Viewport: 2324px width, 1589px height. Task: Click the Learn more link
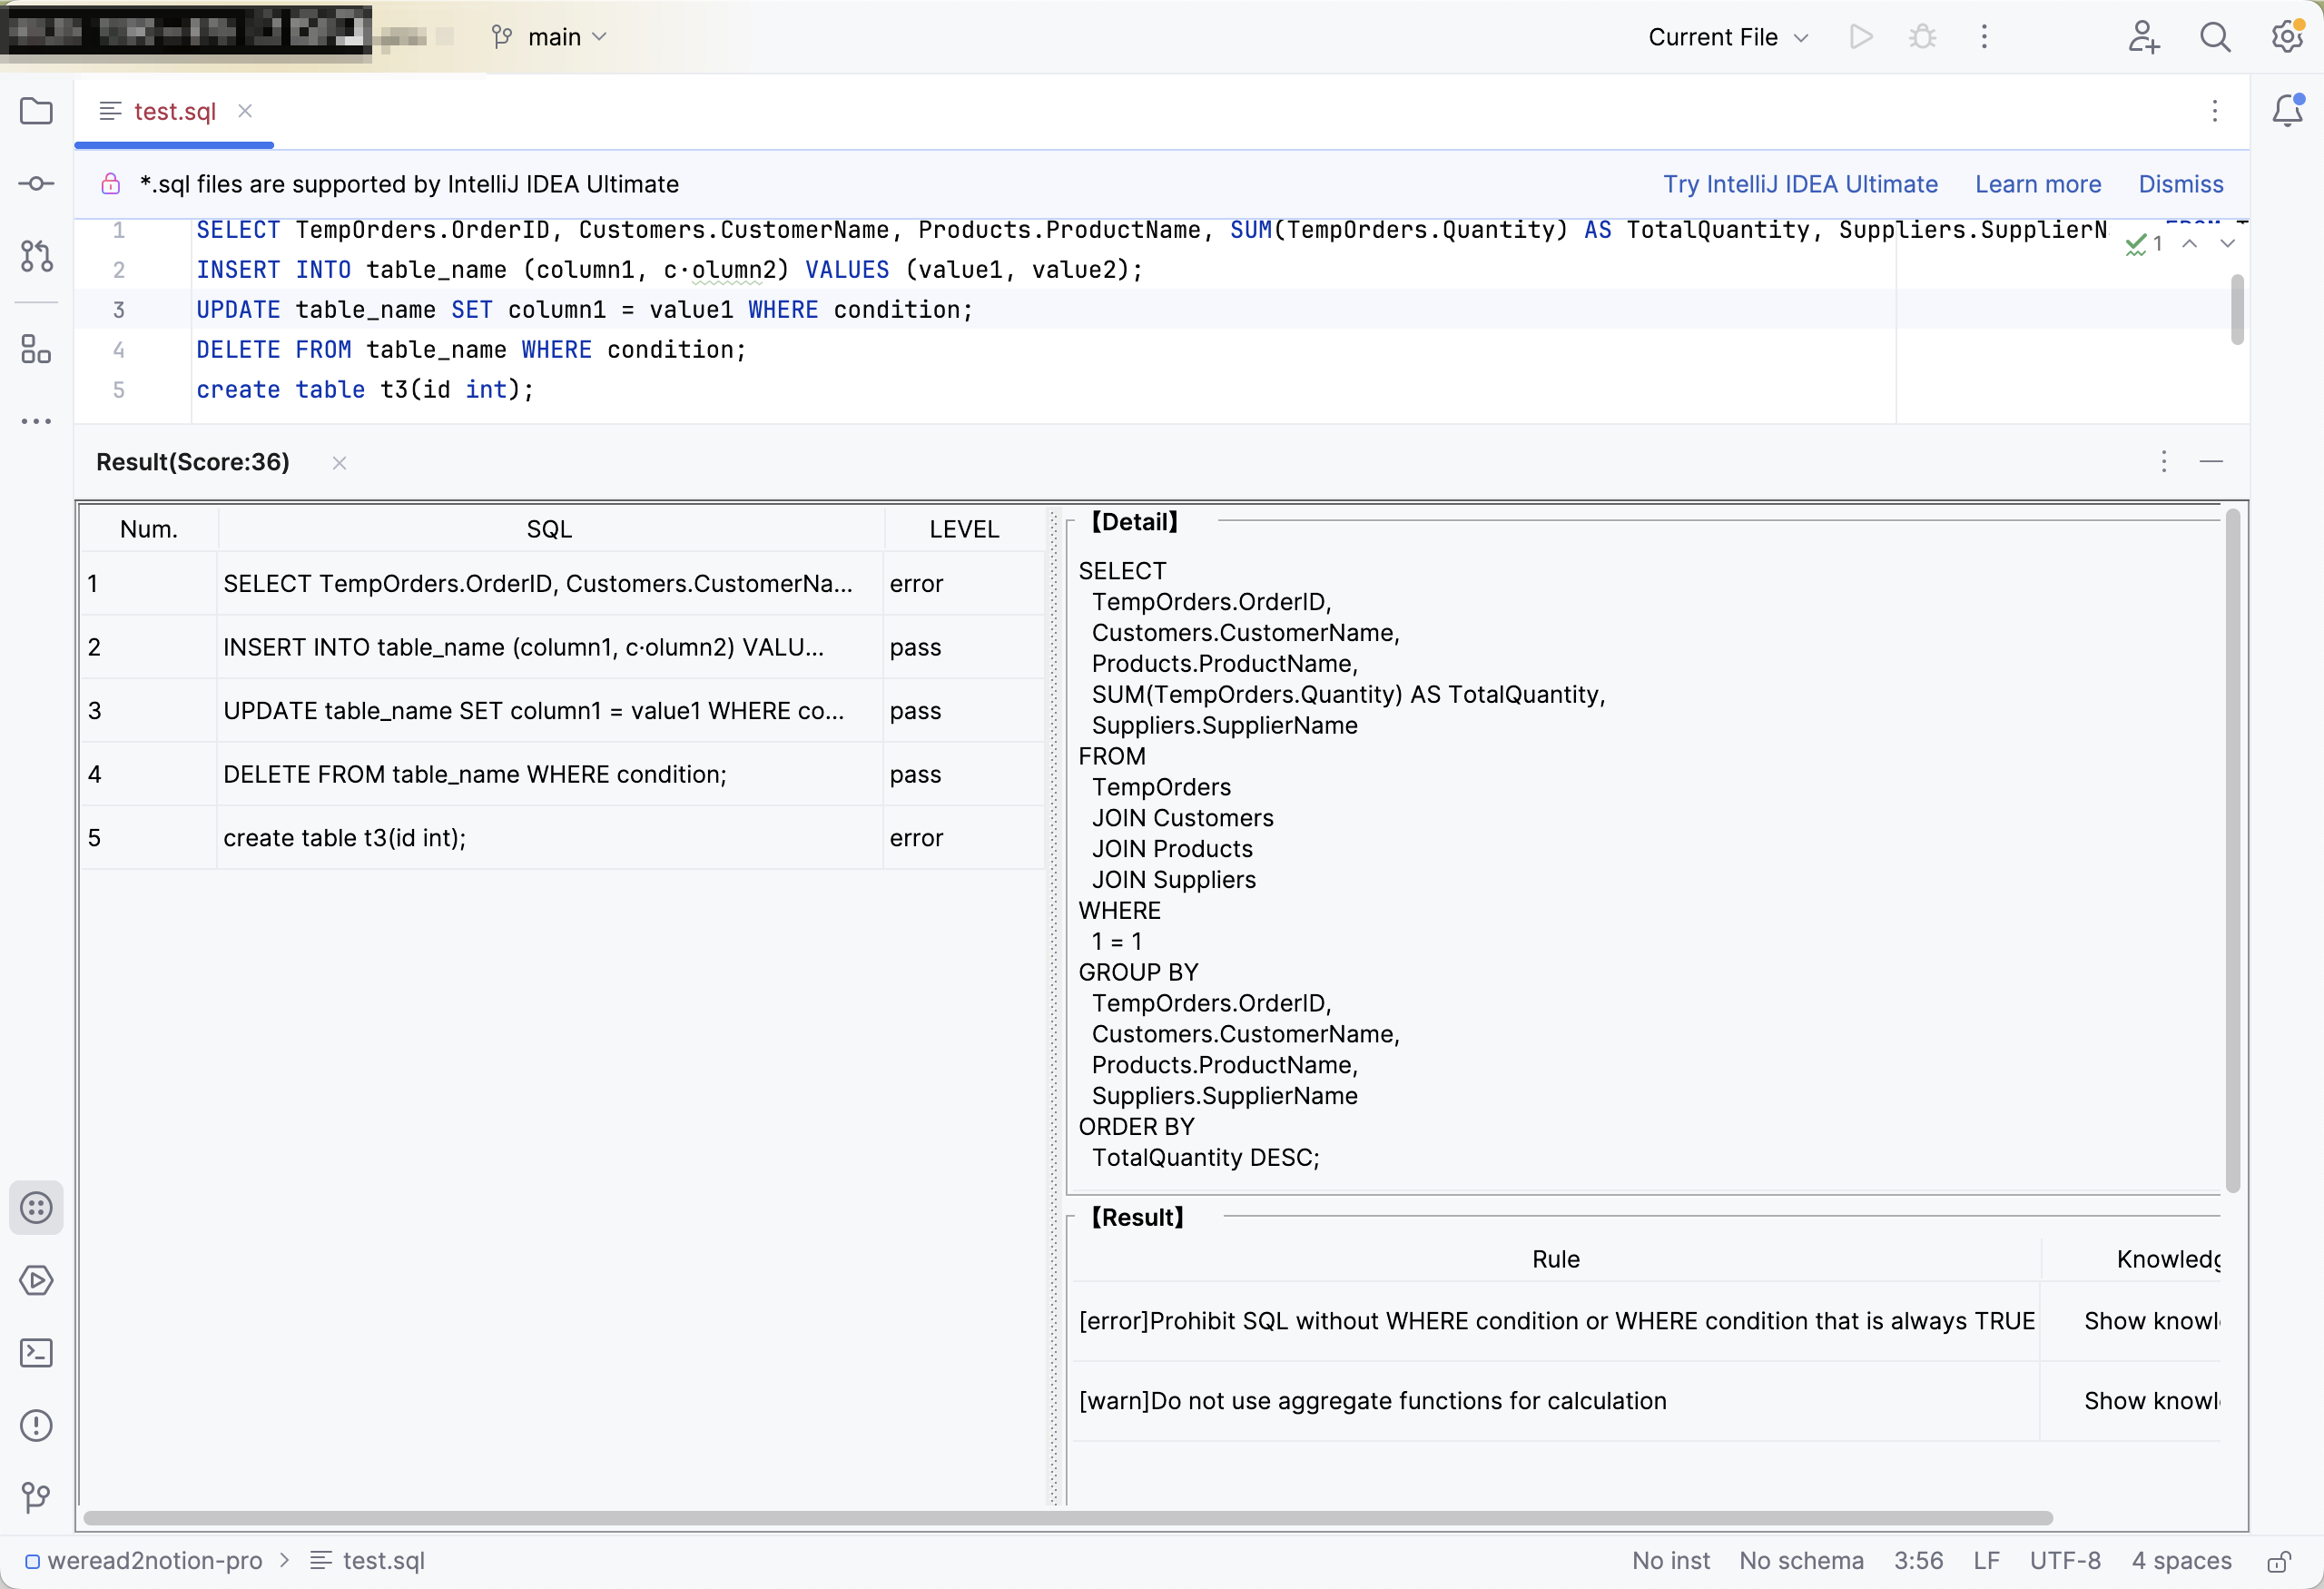pyautogui.click(x=2037, y=184)
